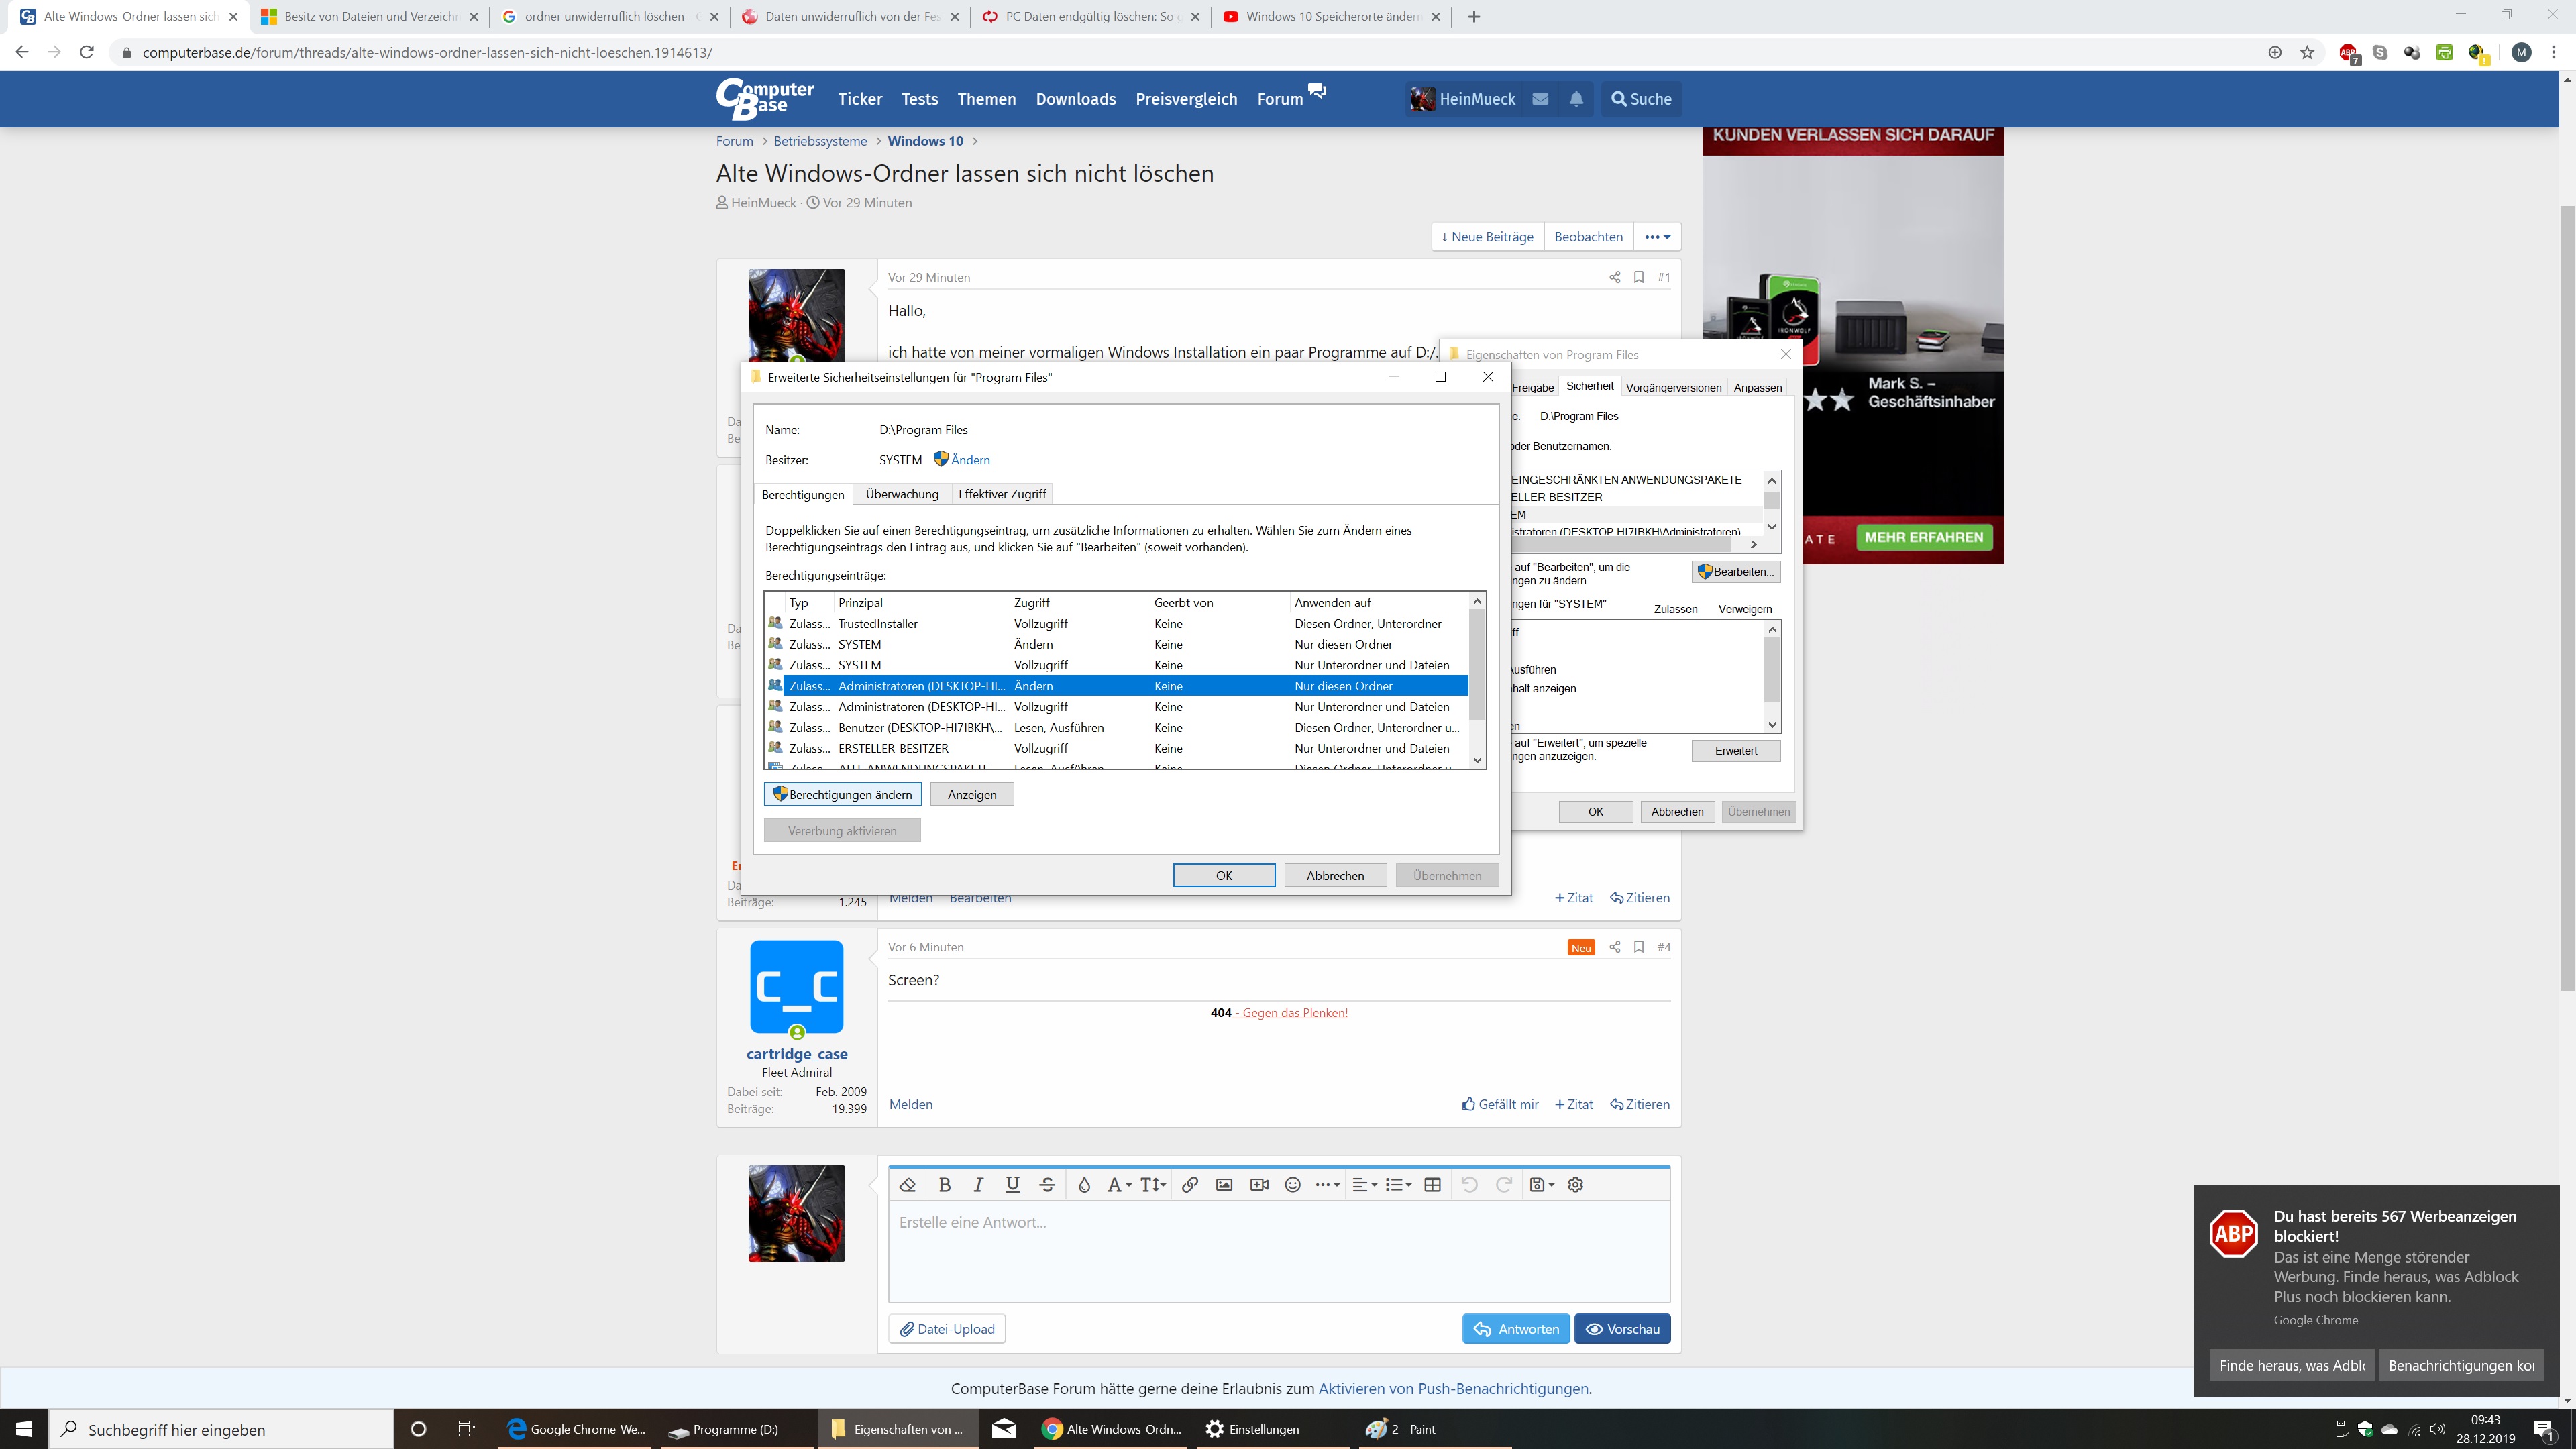
Task: Click the insert table icon
Action: 1432,1184
